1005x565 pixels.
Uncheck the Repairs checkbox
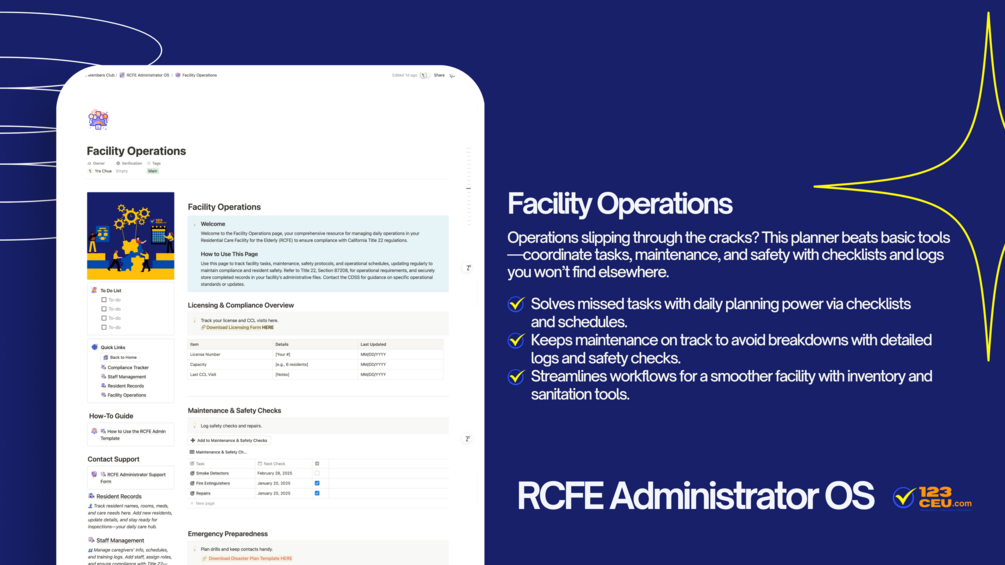(317, 494)
